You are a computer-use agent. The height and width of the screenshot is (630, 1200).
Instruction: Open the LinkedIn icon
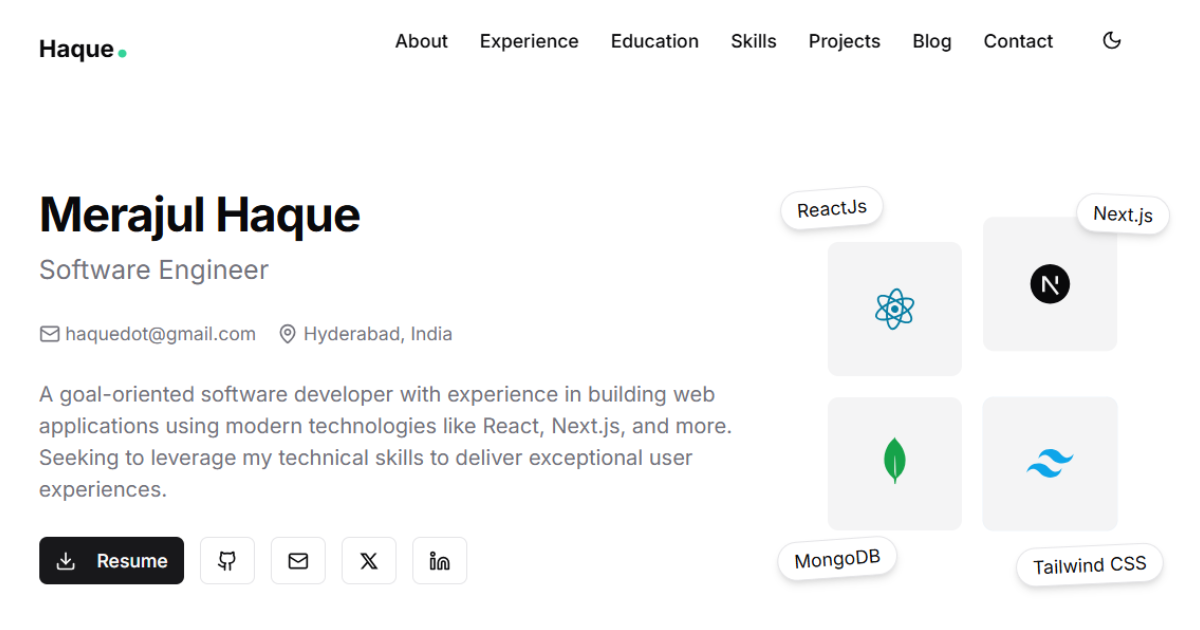pyautogui.click(x=440, y=561)
